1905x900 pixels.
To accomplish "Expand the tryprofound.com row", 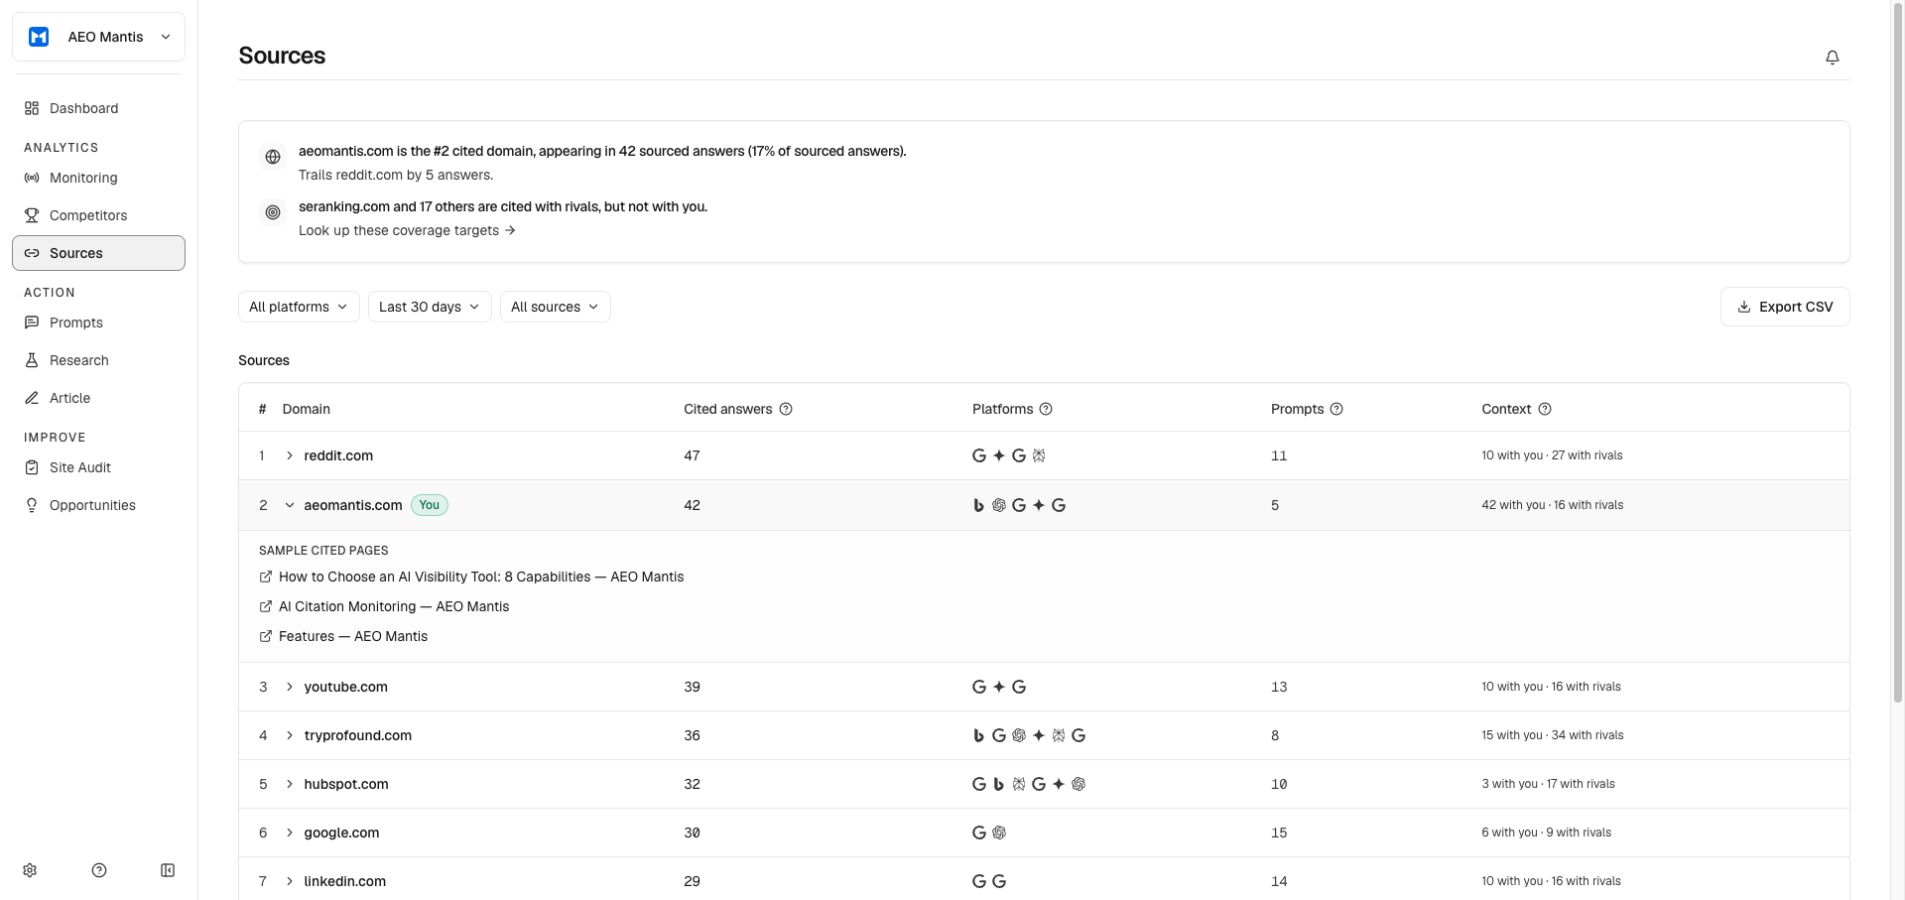I will pos(289,735).
